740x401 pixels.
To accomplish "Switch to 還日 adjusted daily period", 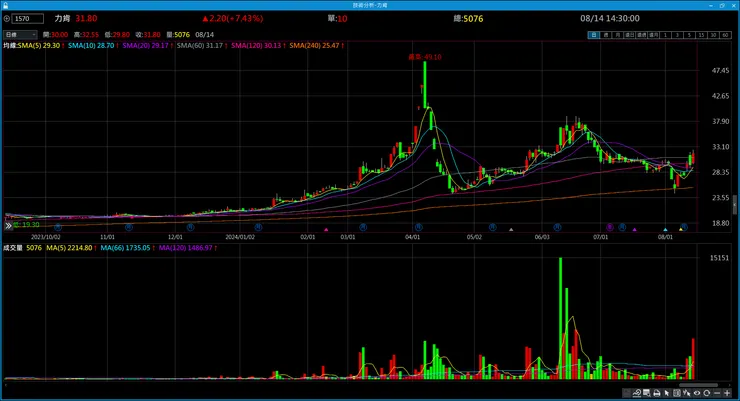I will click(630, 35).
